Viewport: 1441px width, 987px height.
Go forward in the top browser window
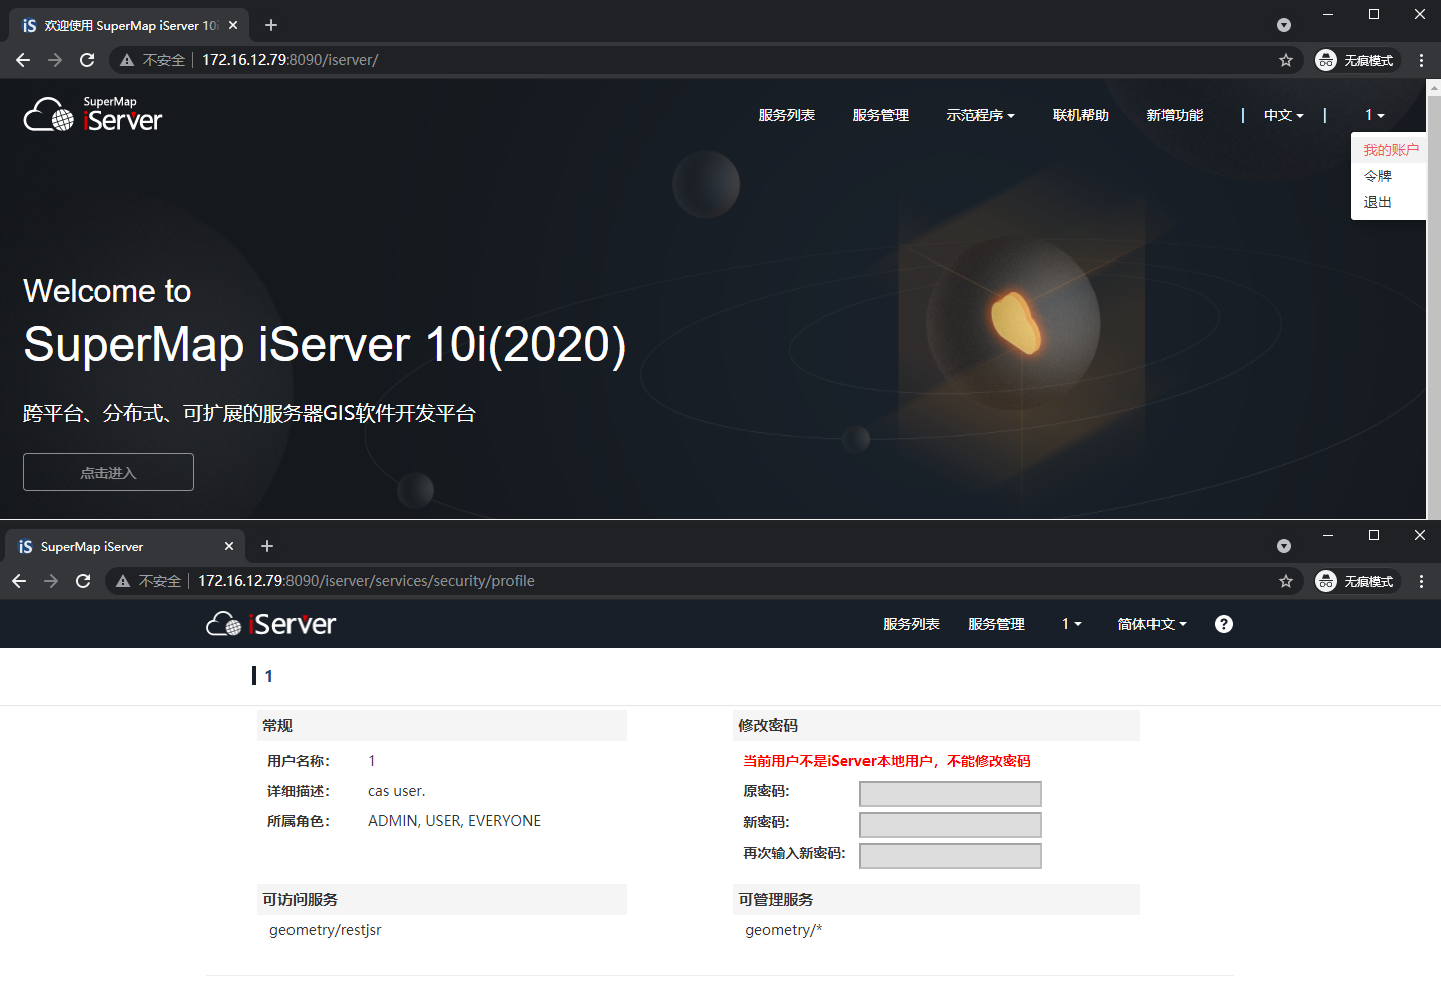(x=55, y=60)
